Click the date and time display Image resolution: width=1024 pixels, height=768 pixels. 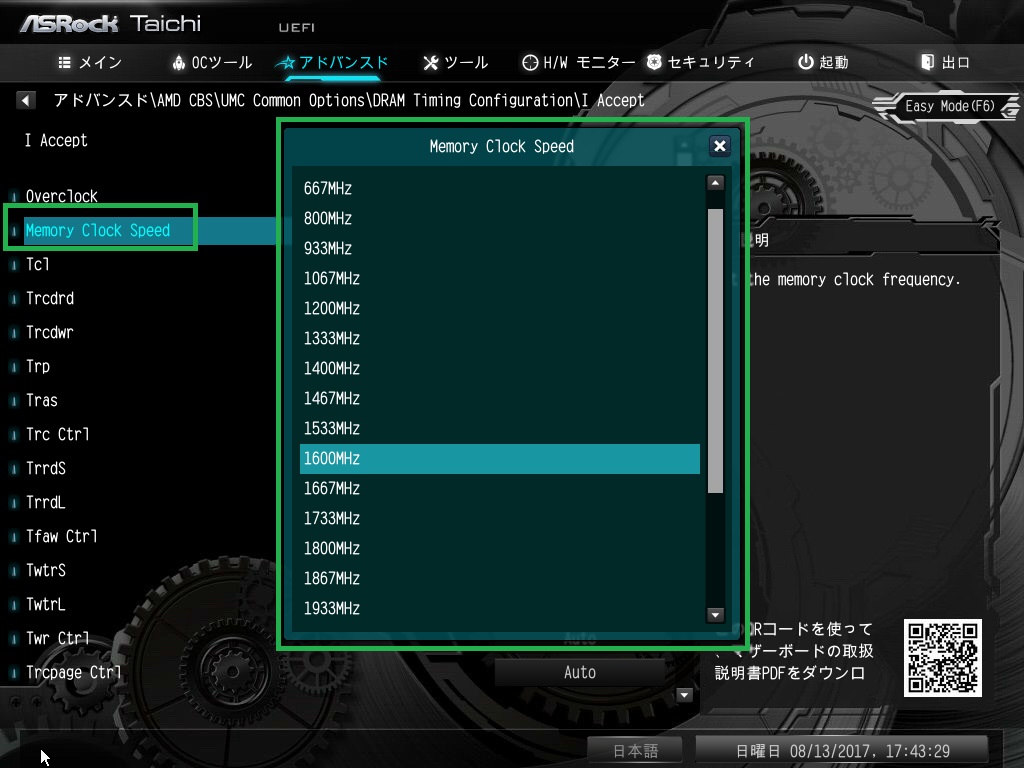tap(842, 751)
